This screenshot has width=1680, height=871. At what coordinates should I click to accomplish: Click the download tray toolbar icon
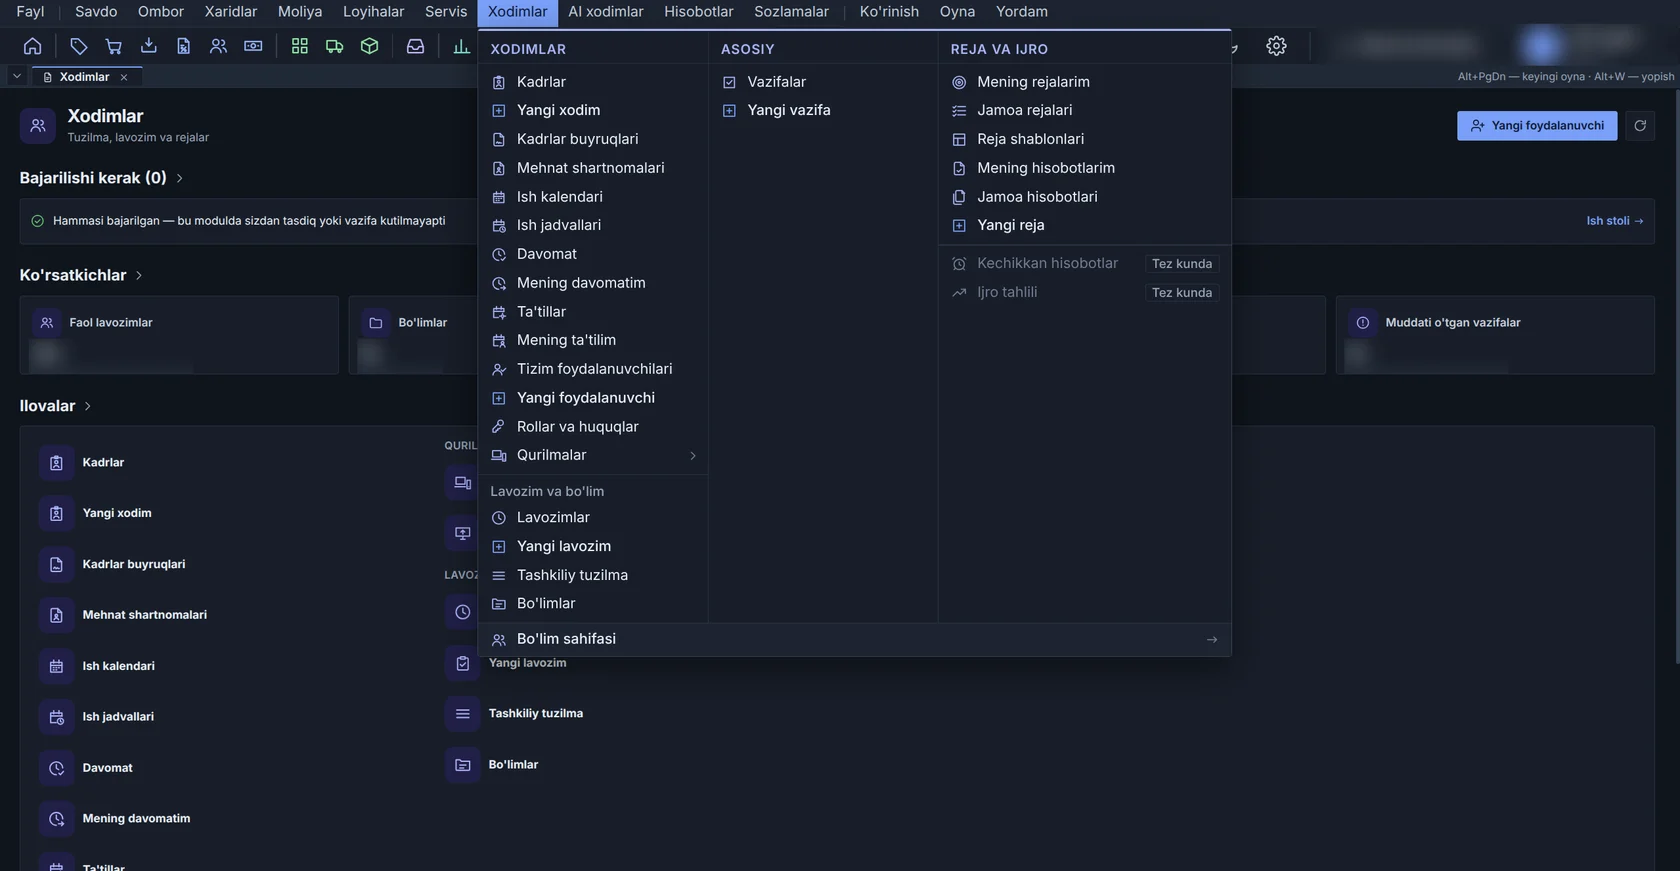click(149, 46)
